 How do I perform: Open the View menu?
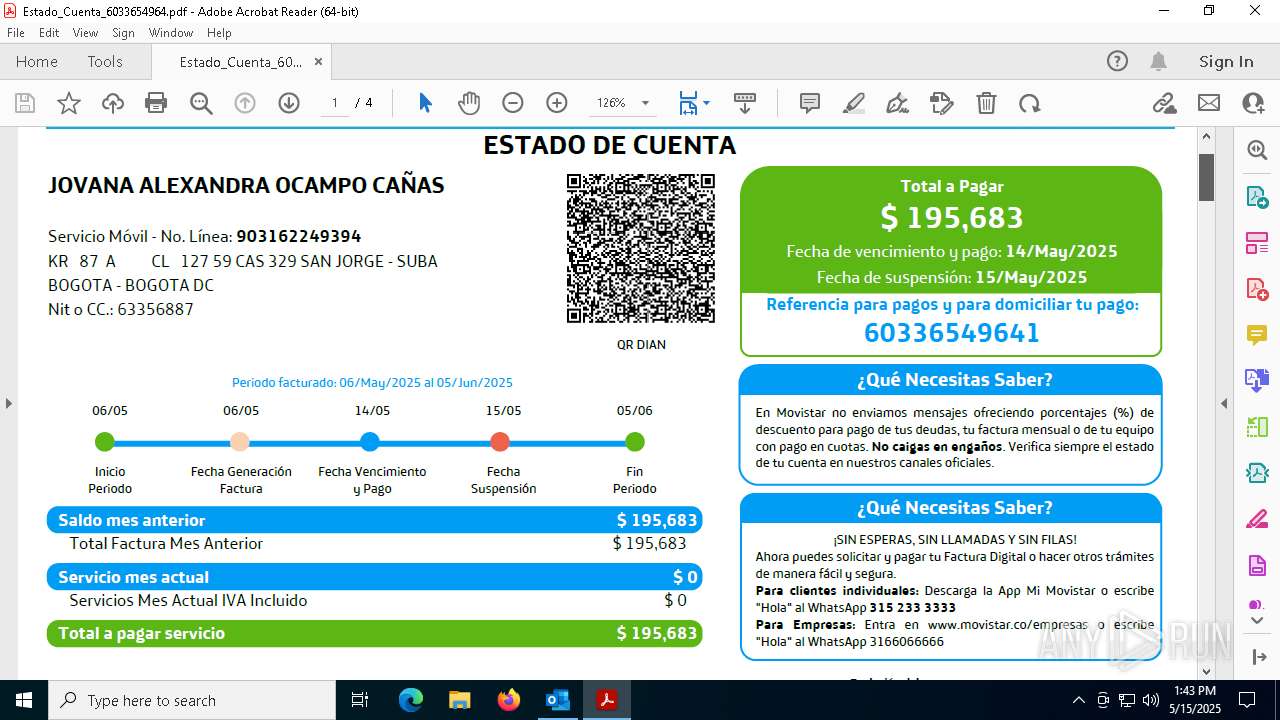click(85, 33)
